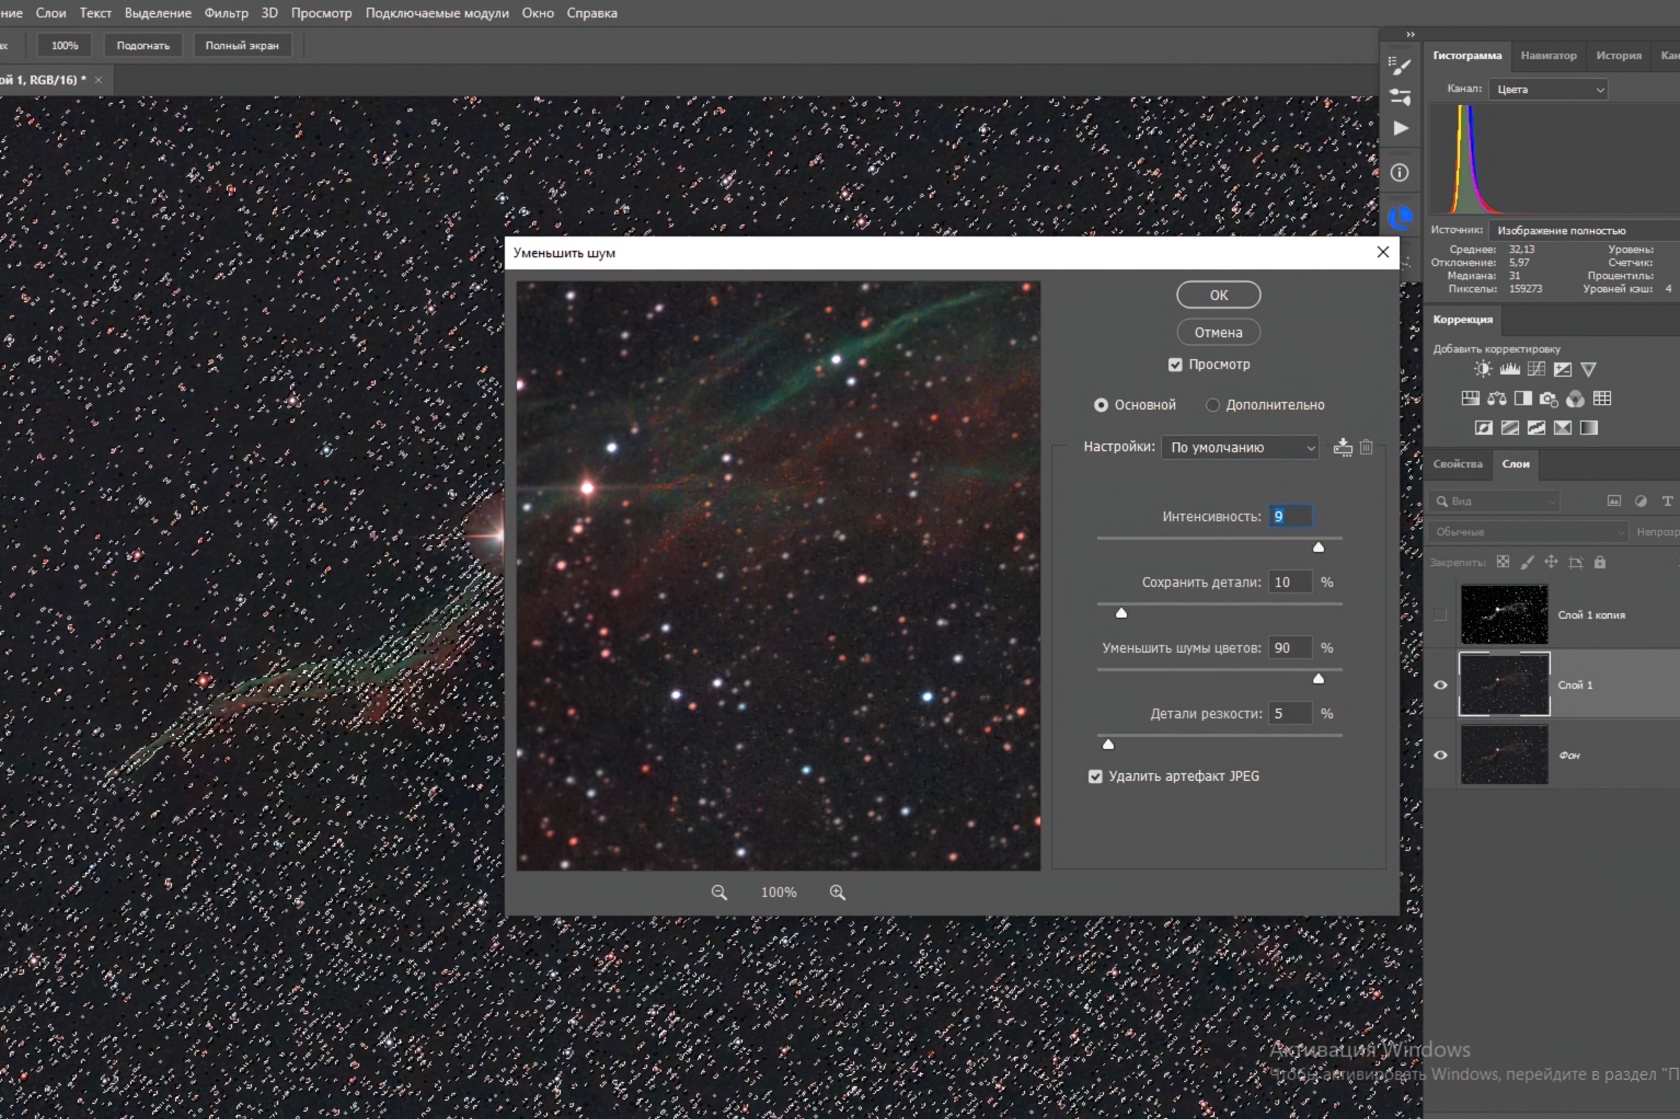The image size is (1680, 1119).
Task: Open the Фильтр menu
Action: 226,13
